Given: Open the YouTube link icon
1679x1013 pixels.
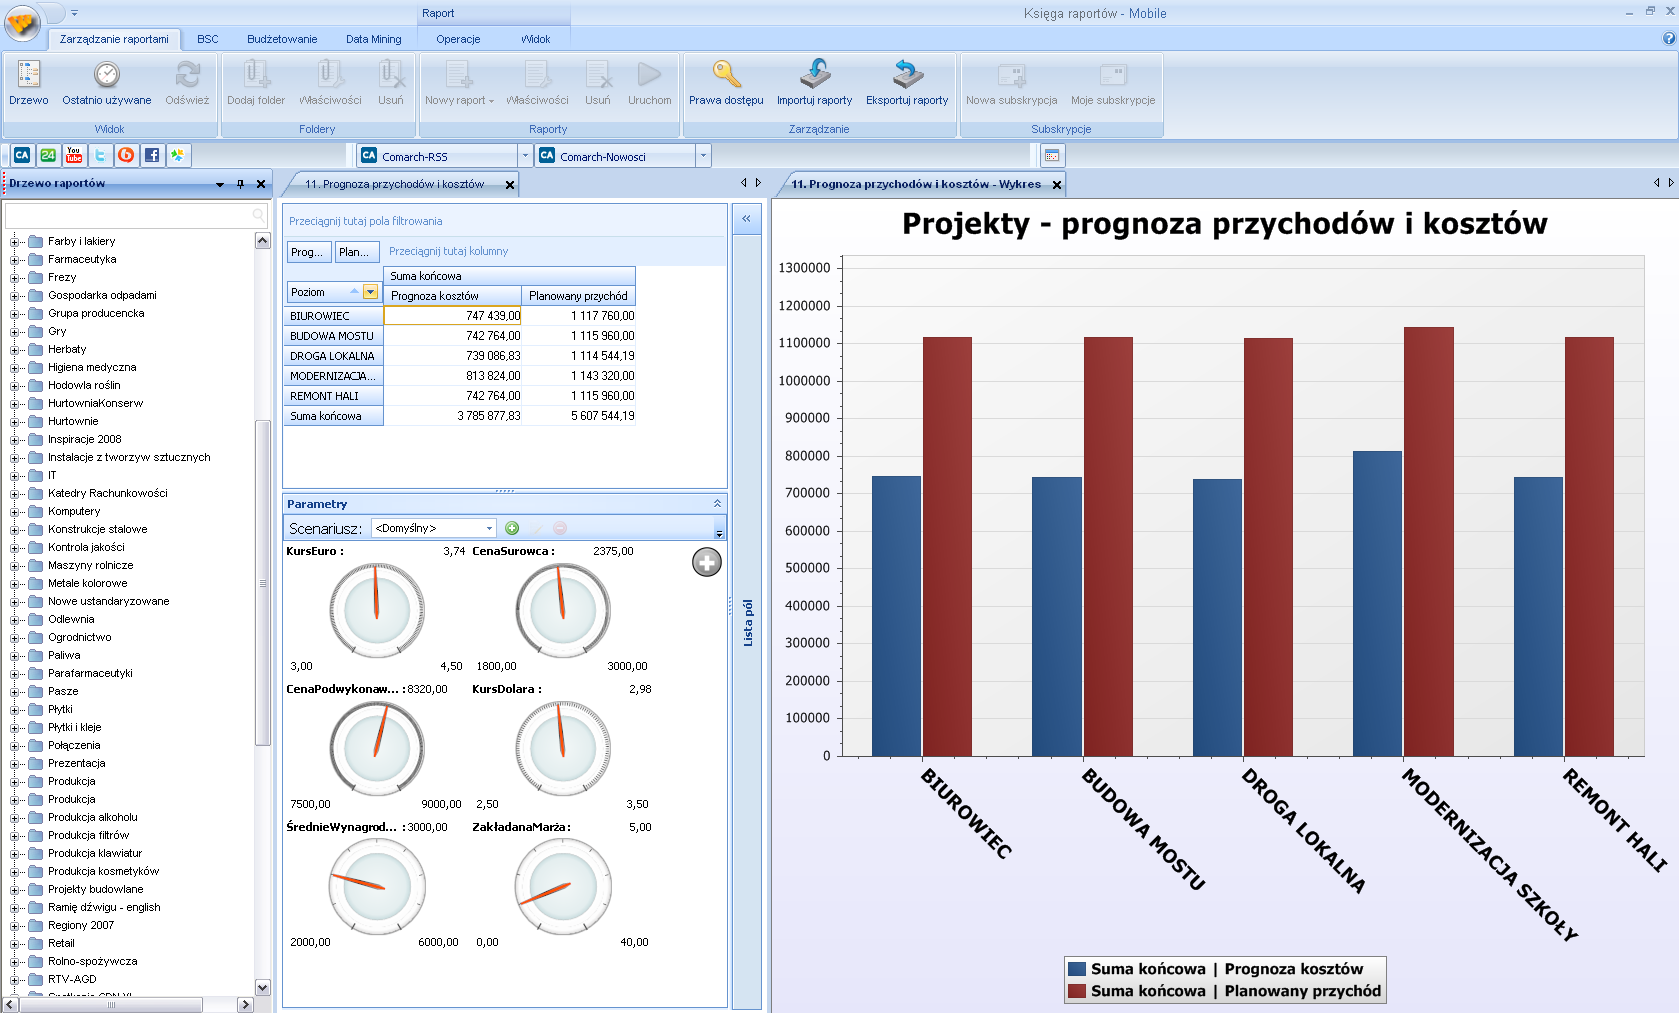Looking at the screenshot, I should [x=74, y=155].
